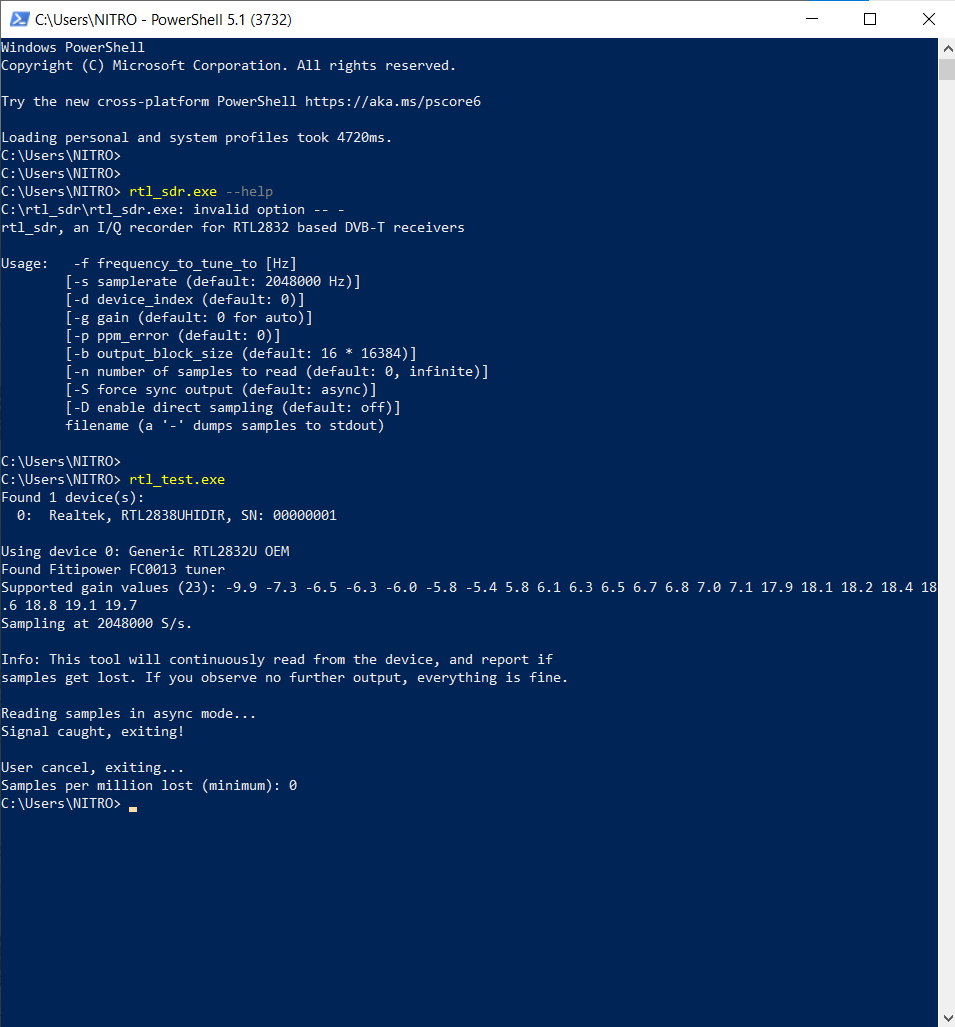This screenshot has height=1027, width=955.
Task: Click the -D enable direct sampling line
Action: pos(233,408)
